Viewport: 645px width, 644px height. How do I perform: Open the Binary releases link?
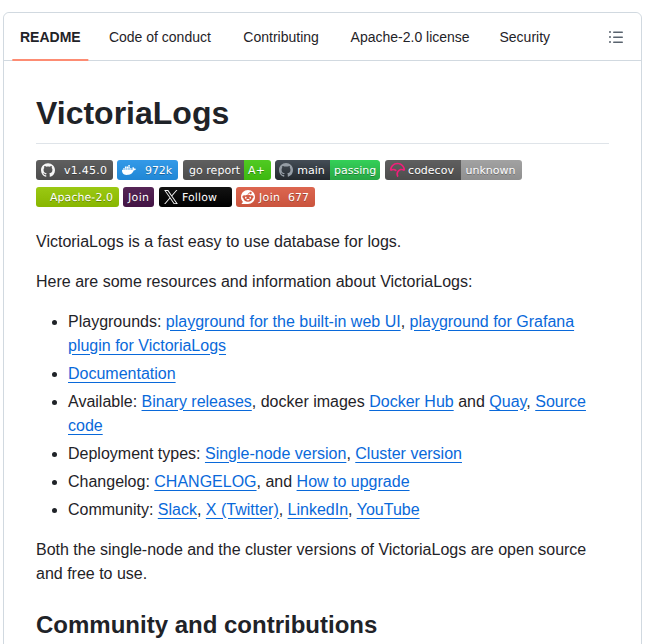pyautogui.click(x=197, y=401)
